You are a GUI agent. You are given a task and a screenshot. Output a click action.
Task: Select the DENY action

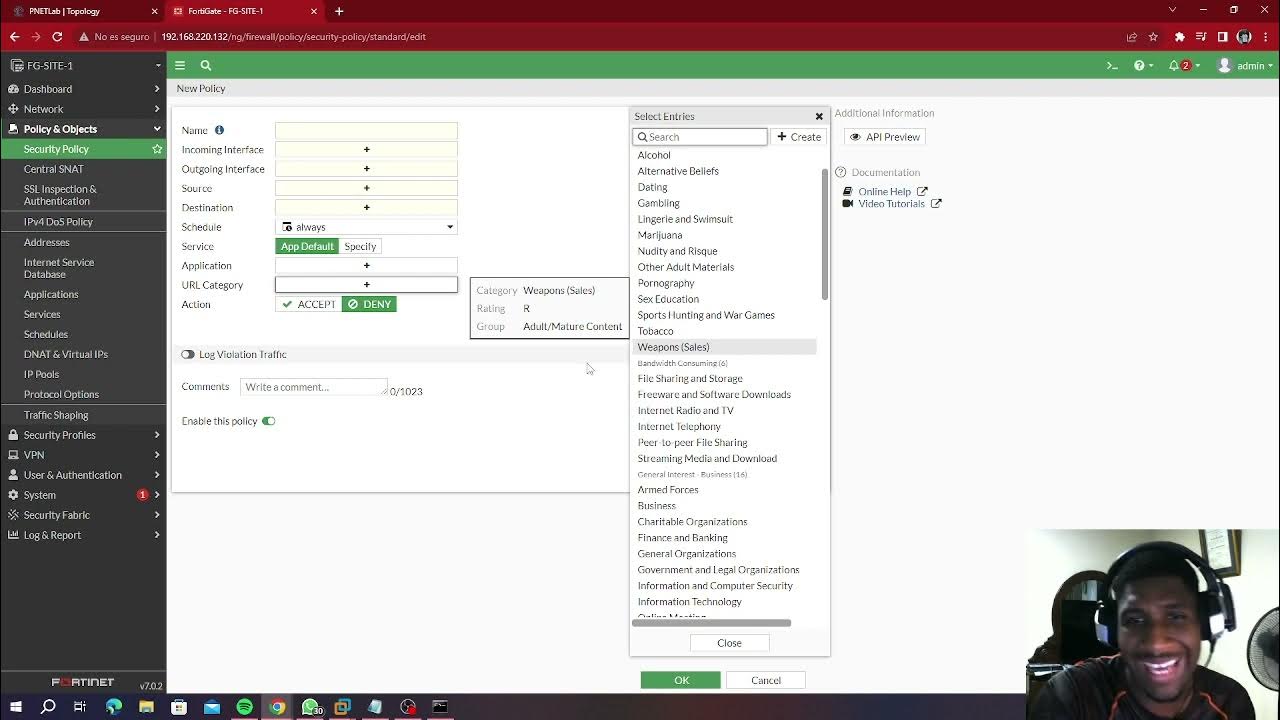pos(369,304)
